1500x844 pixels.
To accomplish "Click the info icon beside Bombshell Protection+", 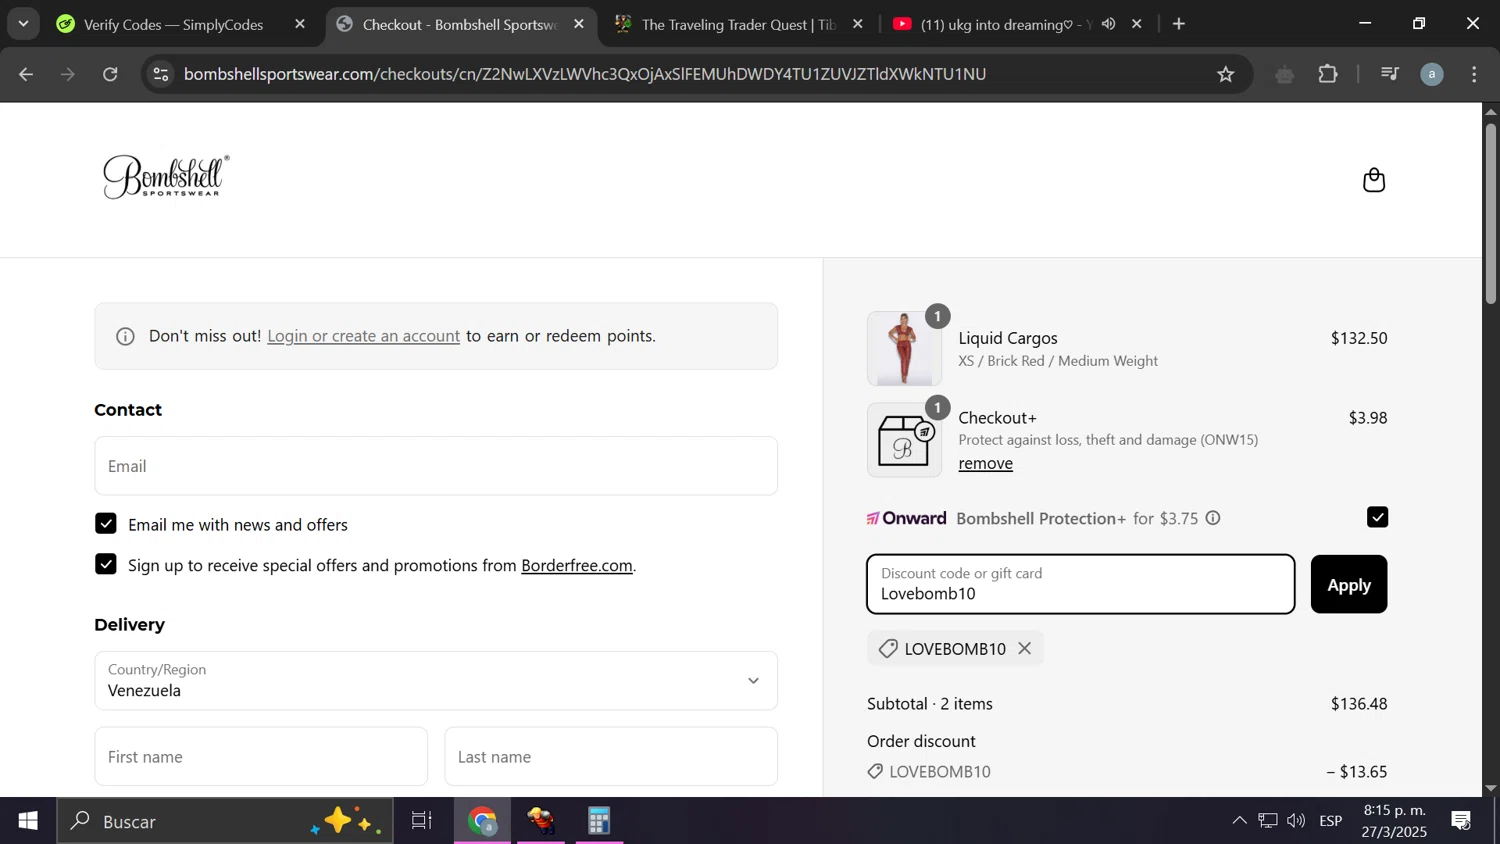I will tap(1213, 518).
